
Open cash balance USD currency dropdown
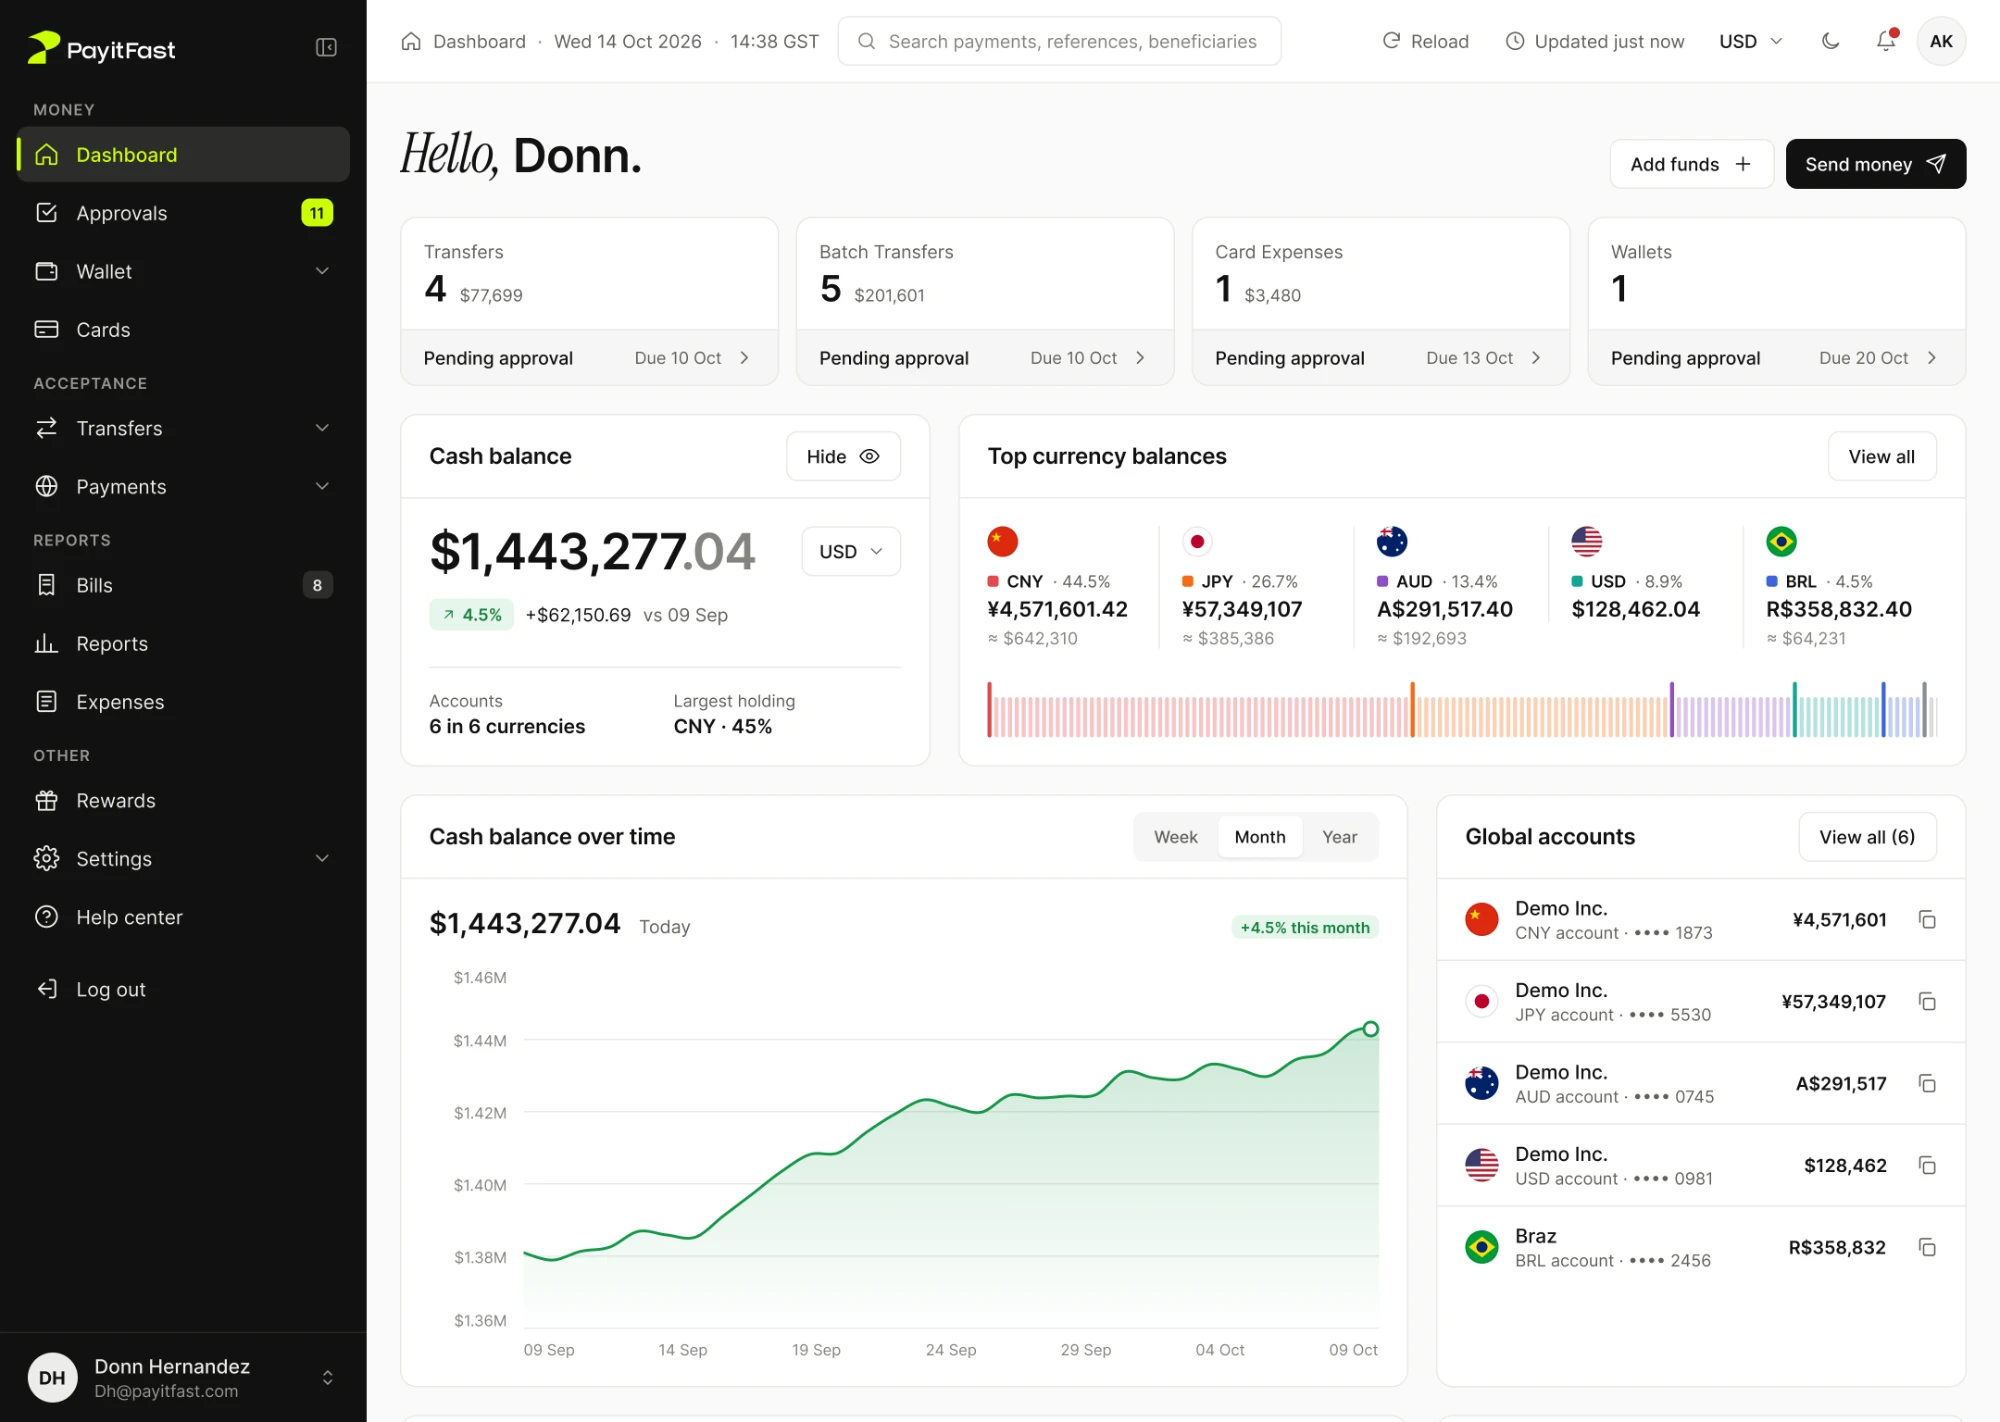click(x=851, y=552)
